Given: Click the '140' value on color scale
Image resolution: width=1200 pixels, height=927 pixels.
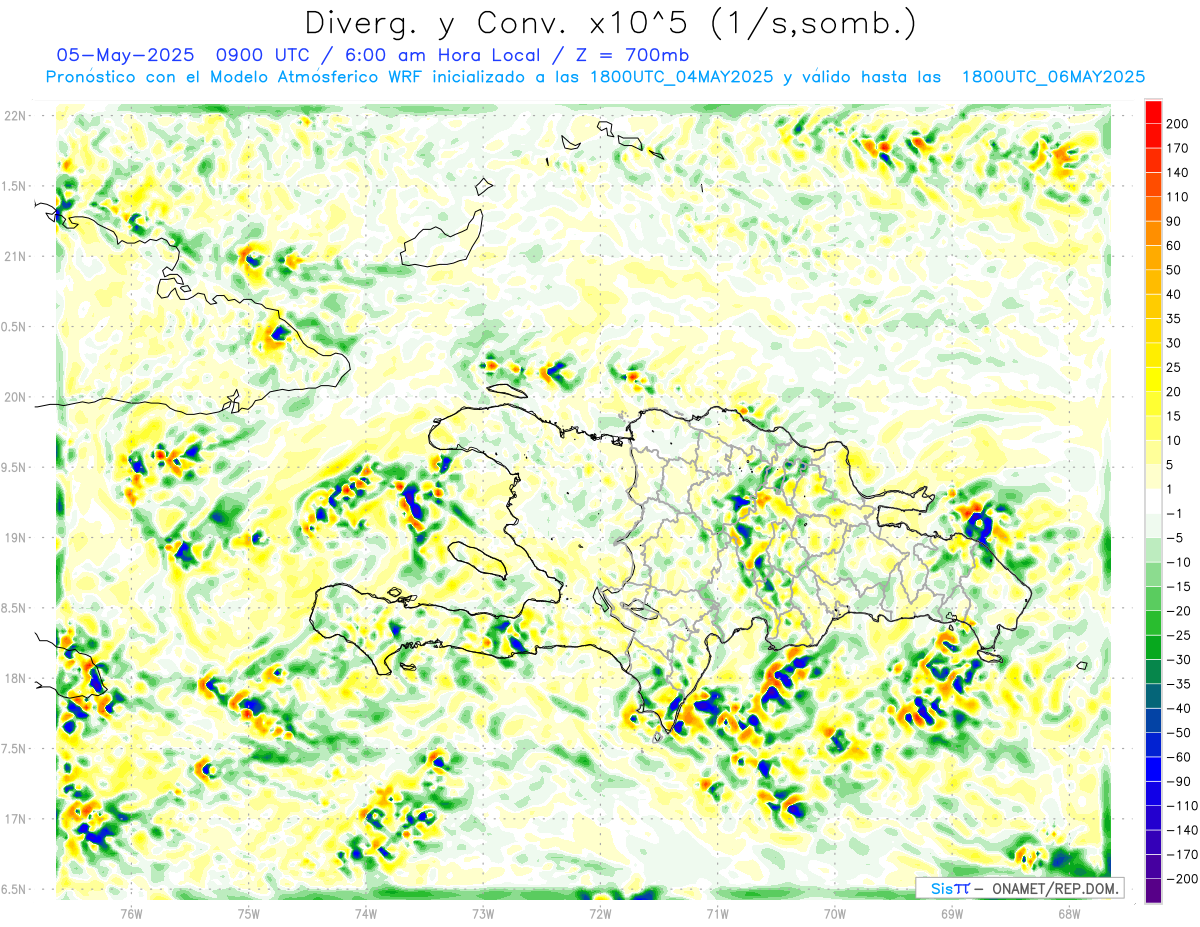Looking at the screenshot, I should (x=1177, y=172).
